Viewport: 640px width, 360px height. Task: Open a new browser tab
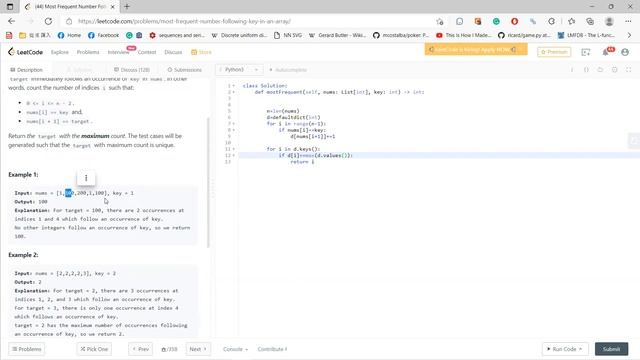click(x=127, y=7)
